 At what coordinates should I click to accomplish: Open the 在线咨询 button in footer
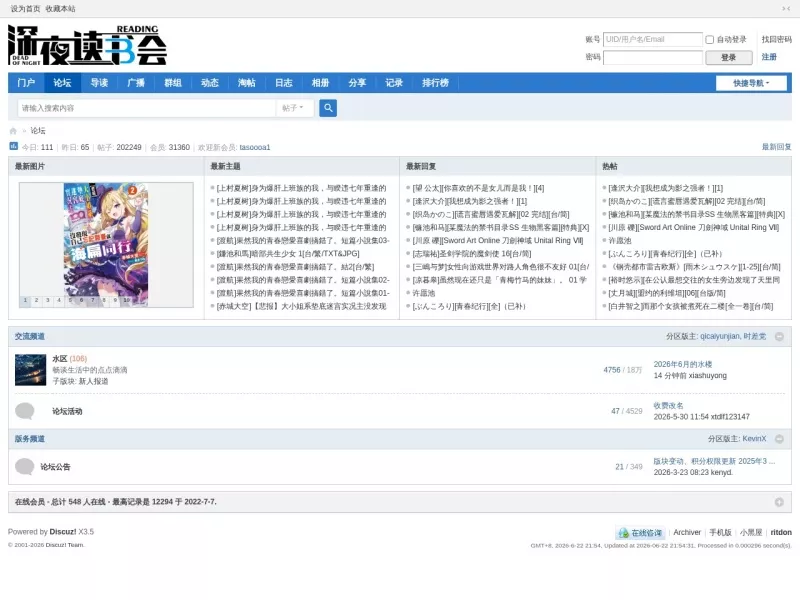click(x=641, y=533)
